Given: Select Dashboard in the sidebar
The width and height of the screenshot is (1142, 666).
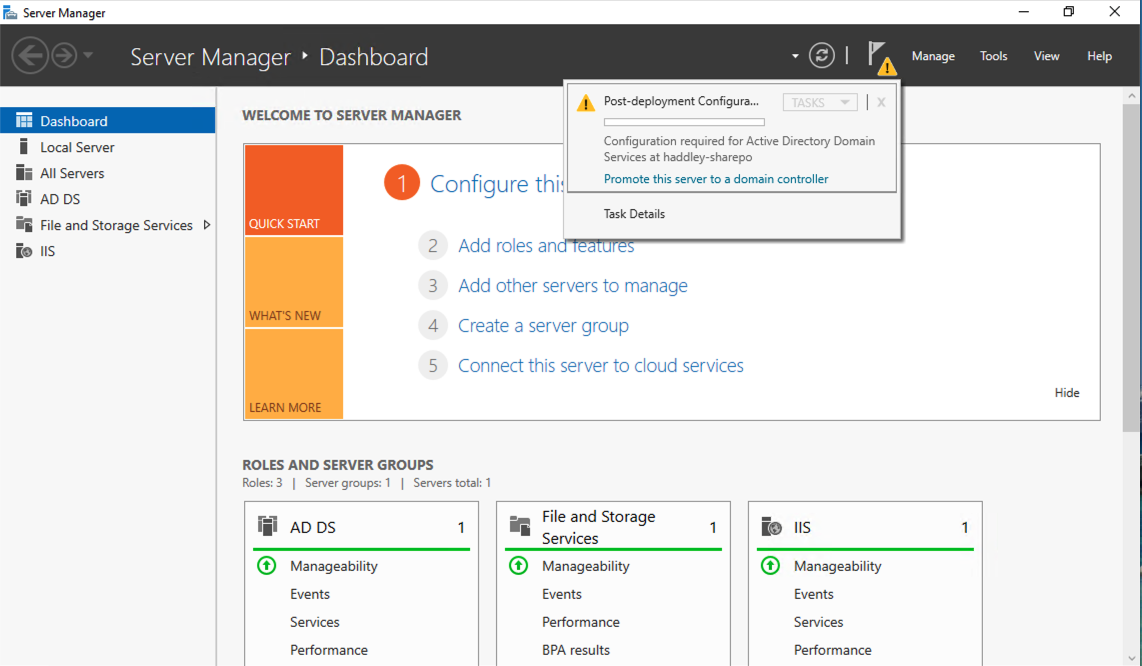Looking at the screenshot, I should tap(108, 120).
